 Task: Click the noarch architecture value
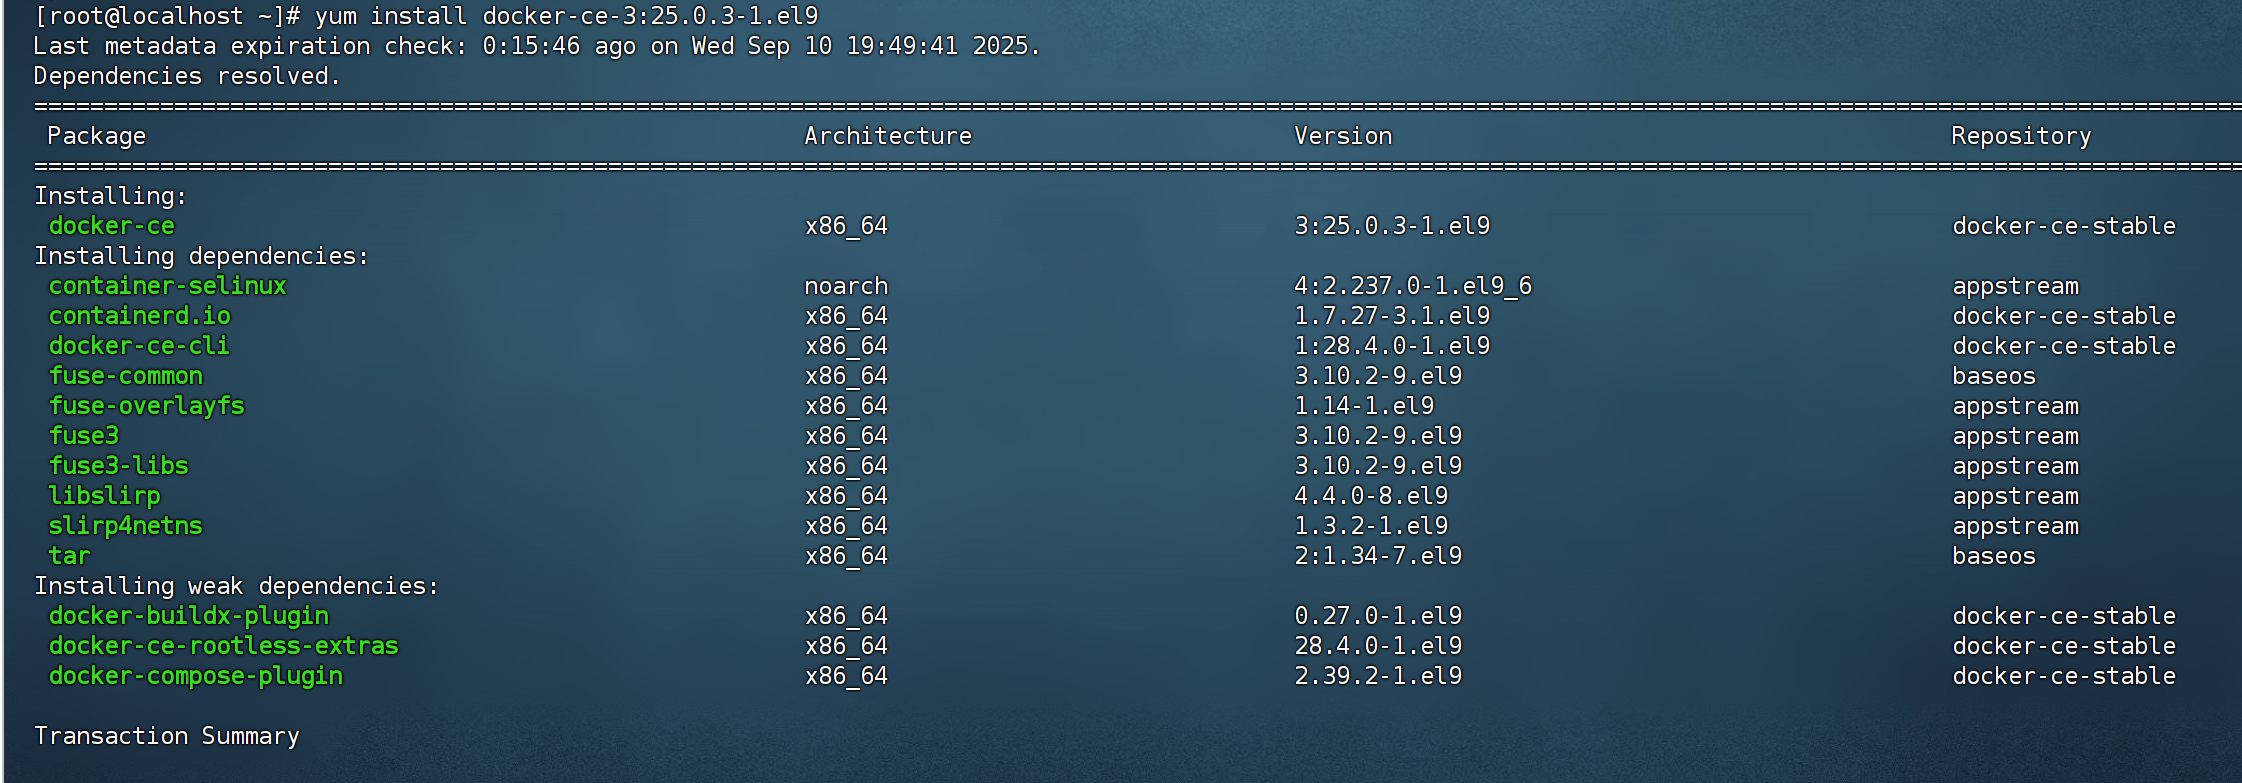(x=846, y=286)
